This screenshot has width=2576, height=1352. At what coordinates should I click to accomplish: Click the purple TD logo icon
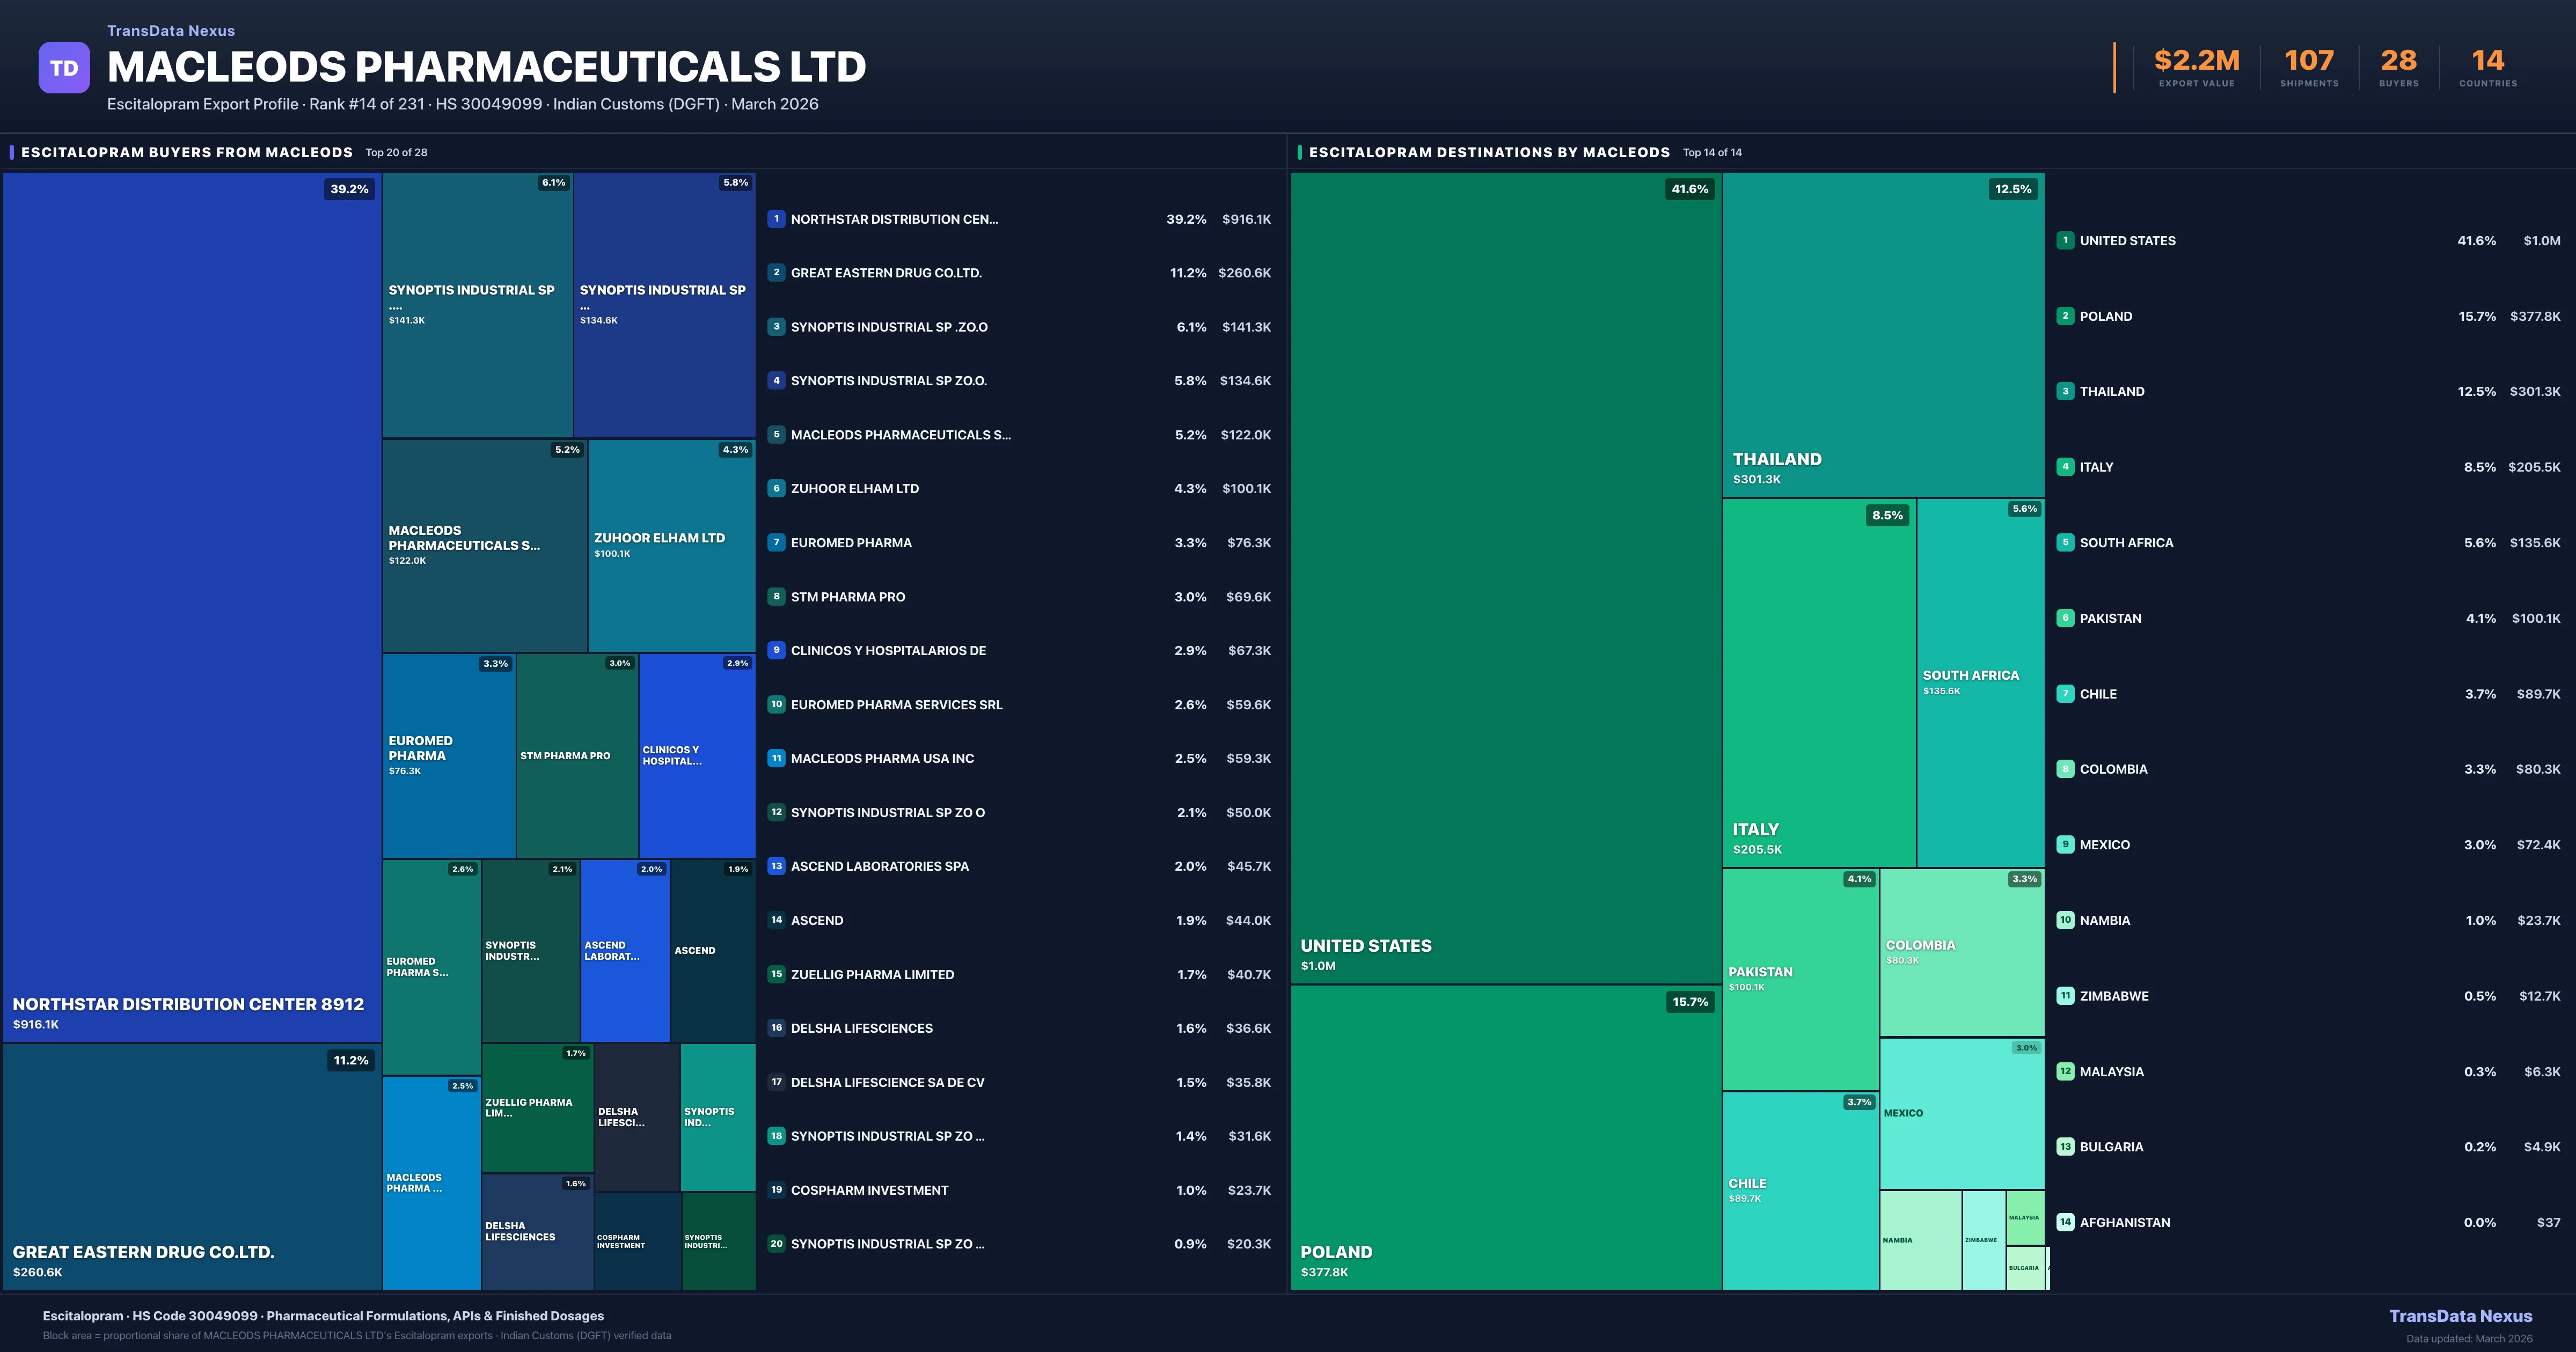tap(64, 68)
